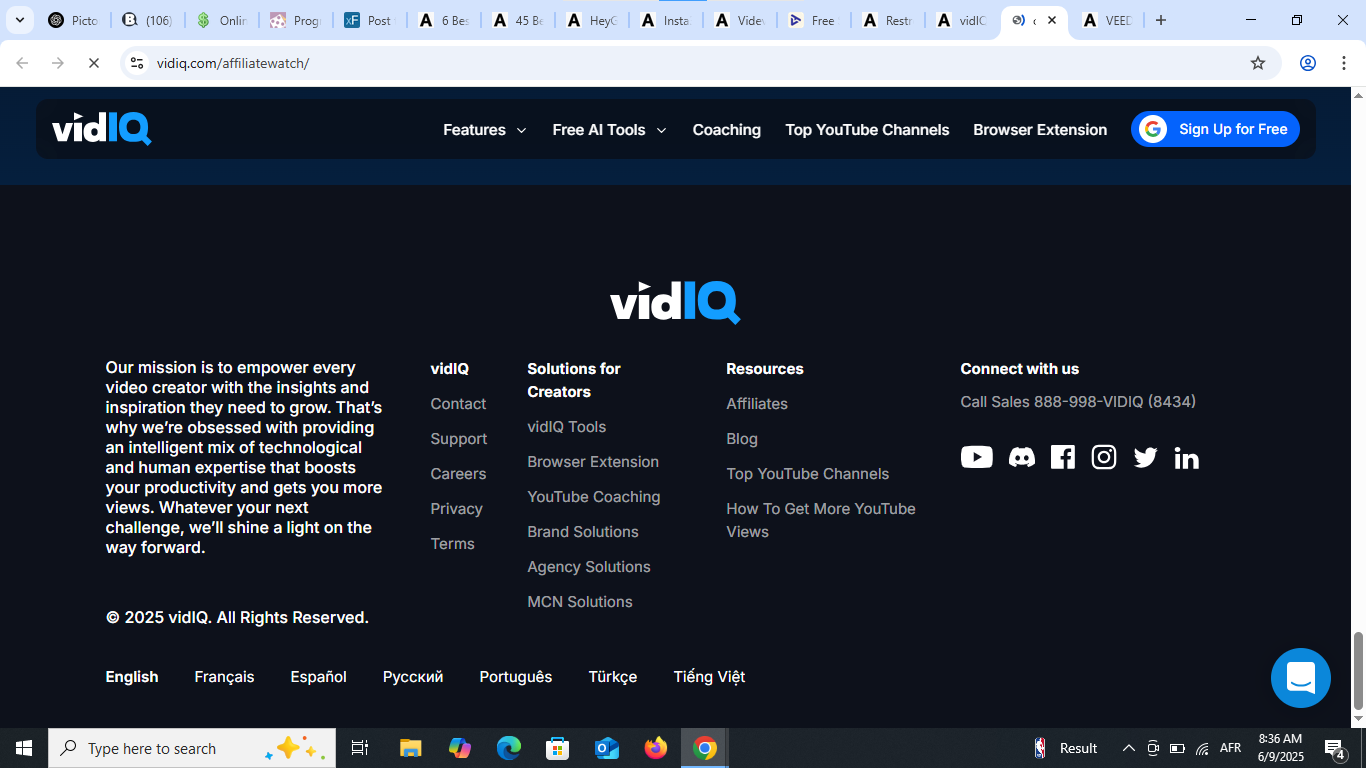The height and width of the screenshot is (768, 1366).
Task: Open Chrome three-dot menu
Action: click(1342, 63)
